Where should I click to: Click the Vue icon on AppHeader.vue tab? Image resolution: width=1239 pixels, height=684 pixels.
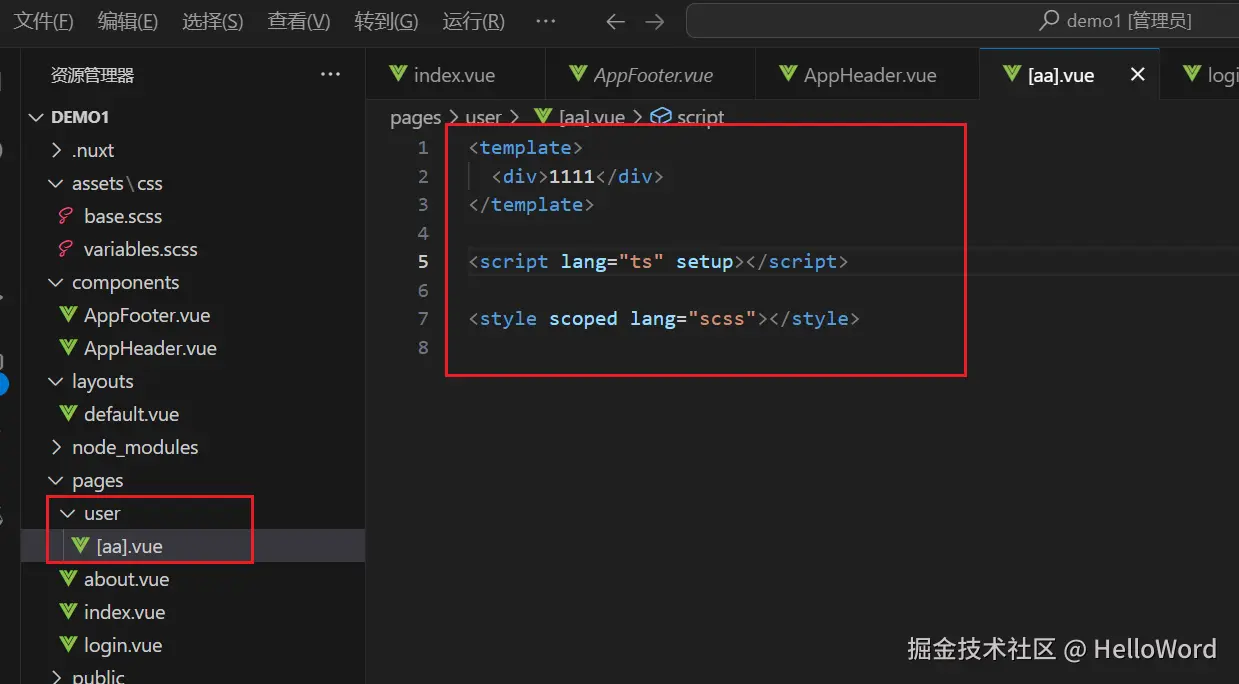pos(788,74)
